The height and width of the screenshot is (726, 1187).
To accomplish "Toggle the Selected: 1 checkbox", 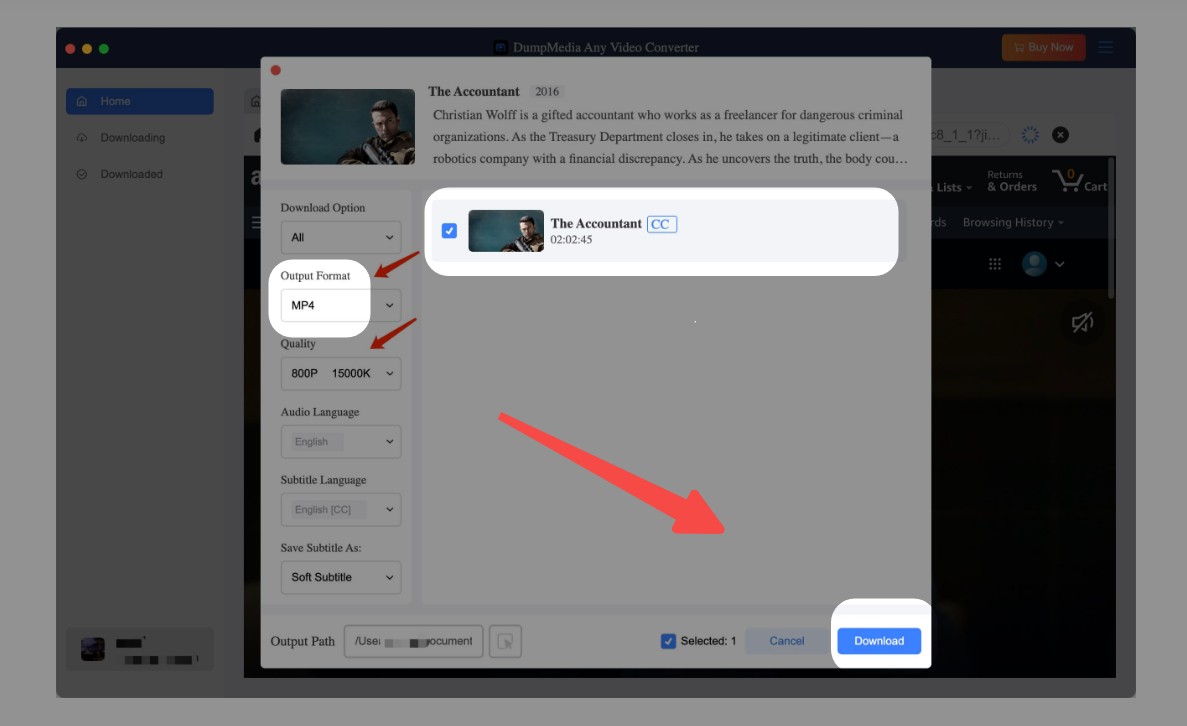I will tap(668, 641).
